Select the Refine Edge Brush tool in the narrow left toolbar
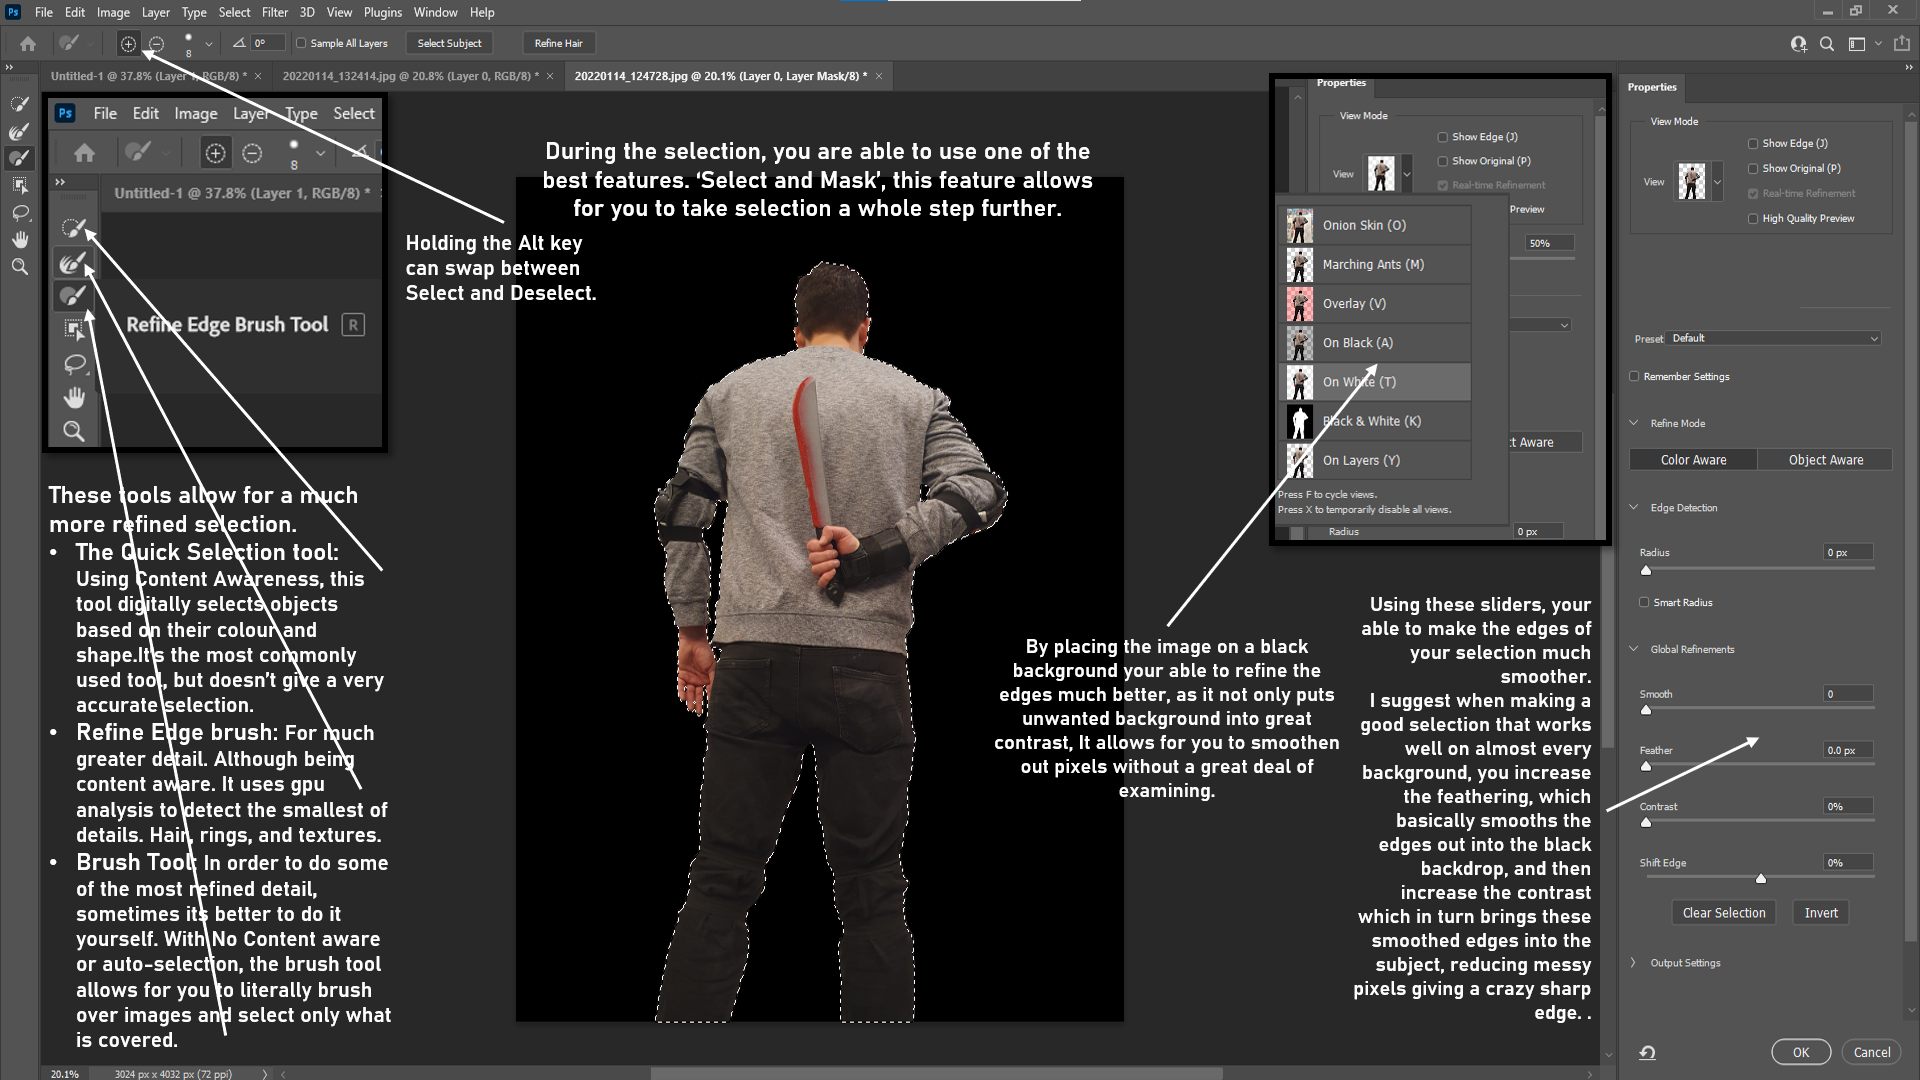 [x=19, y=131]
